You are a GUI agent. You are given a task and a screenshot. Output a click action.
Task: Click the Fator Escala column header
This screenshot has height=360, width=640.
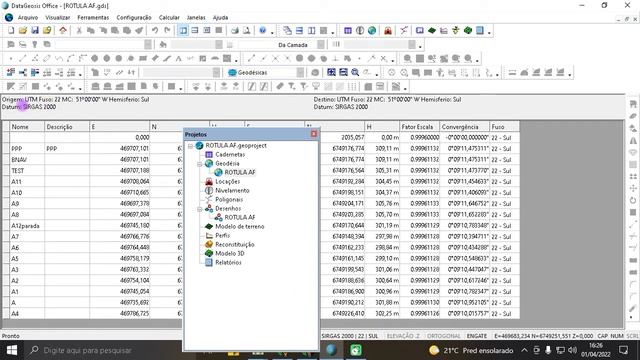[419, 127]
